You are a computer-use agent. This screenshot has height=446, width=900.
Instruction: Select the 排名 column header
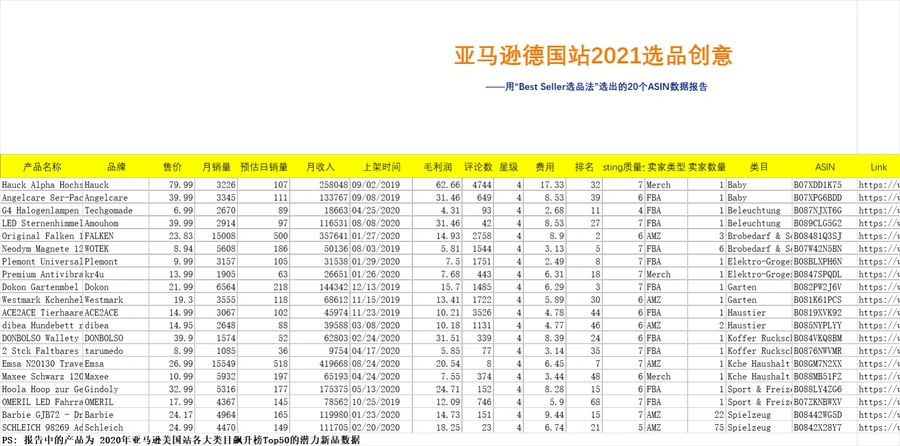[x=584, y=167]
